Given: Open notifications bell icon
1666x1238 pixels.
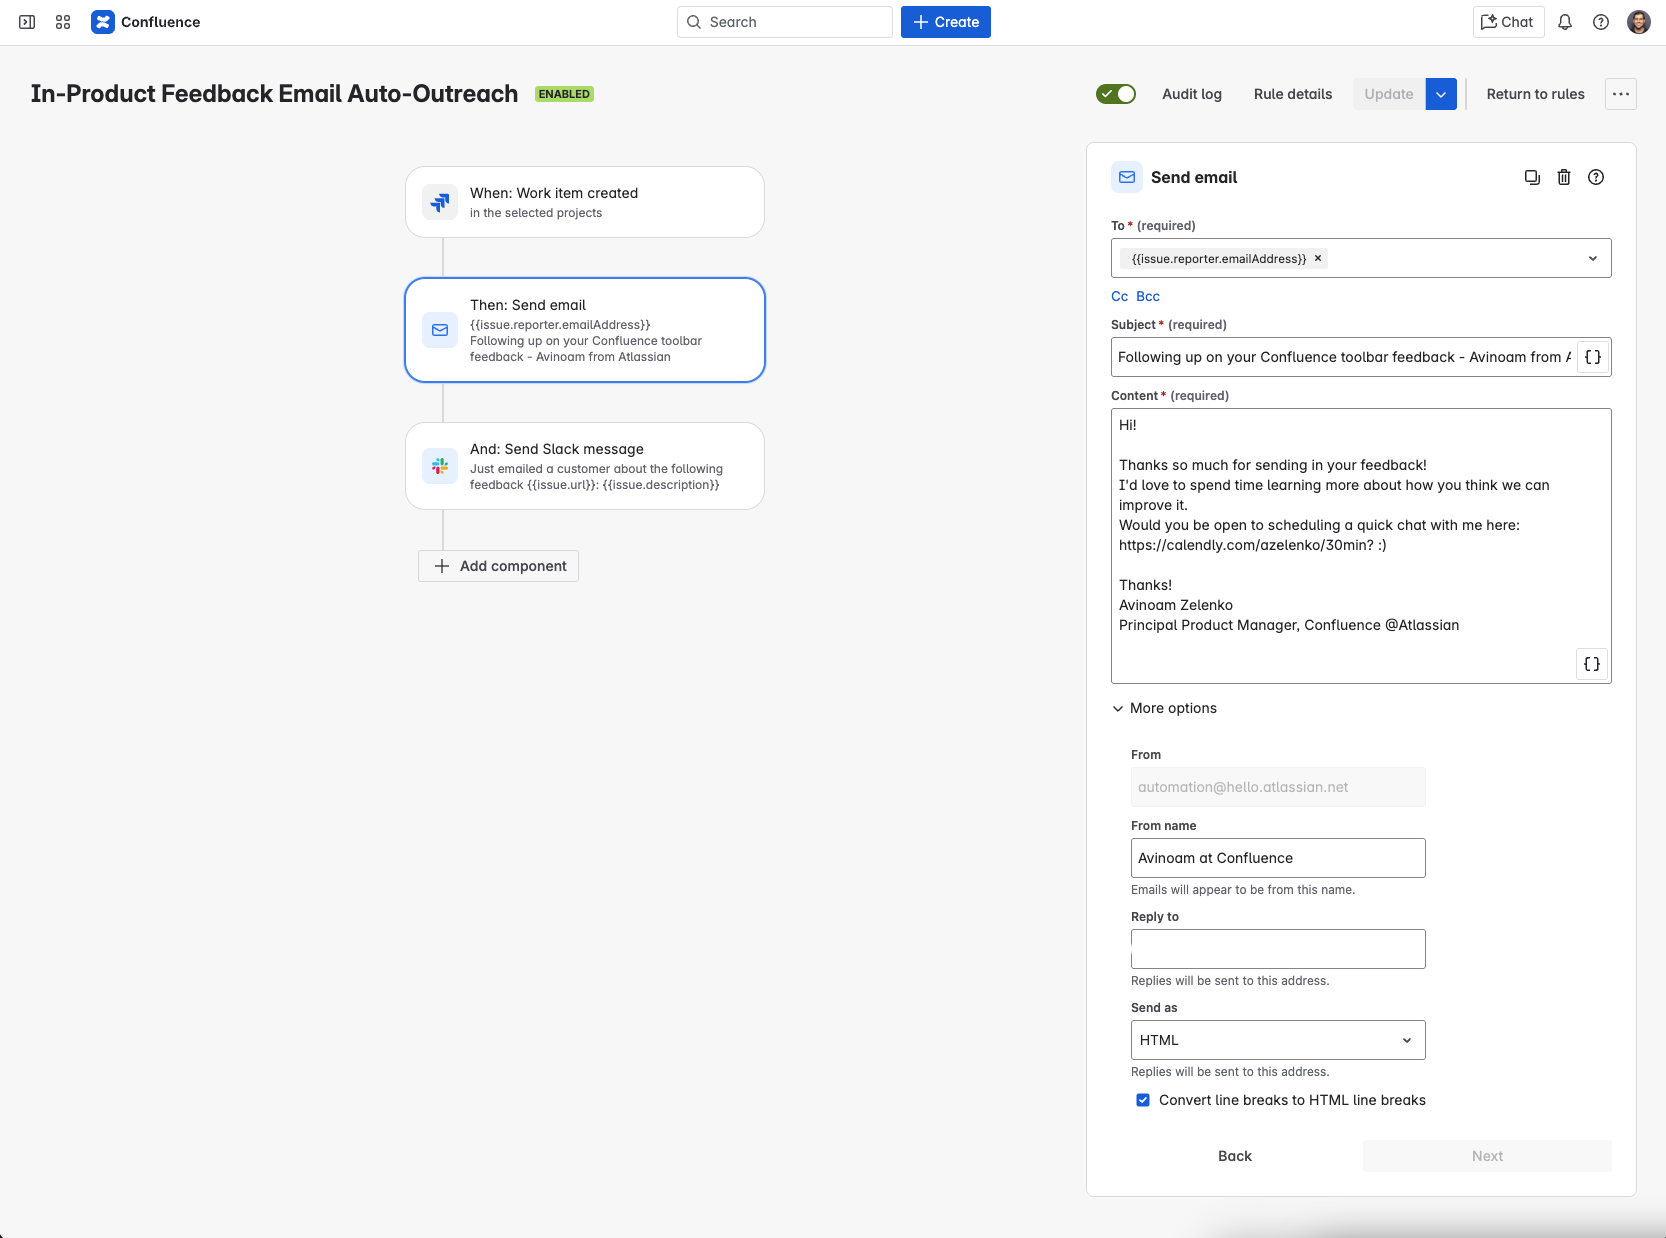Looking at the screenshot, I should click(1565, 22).
